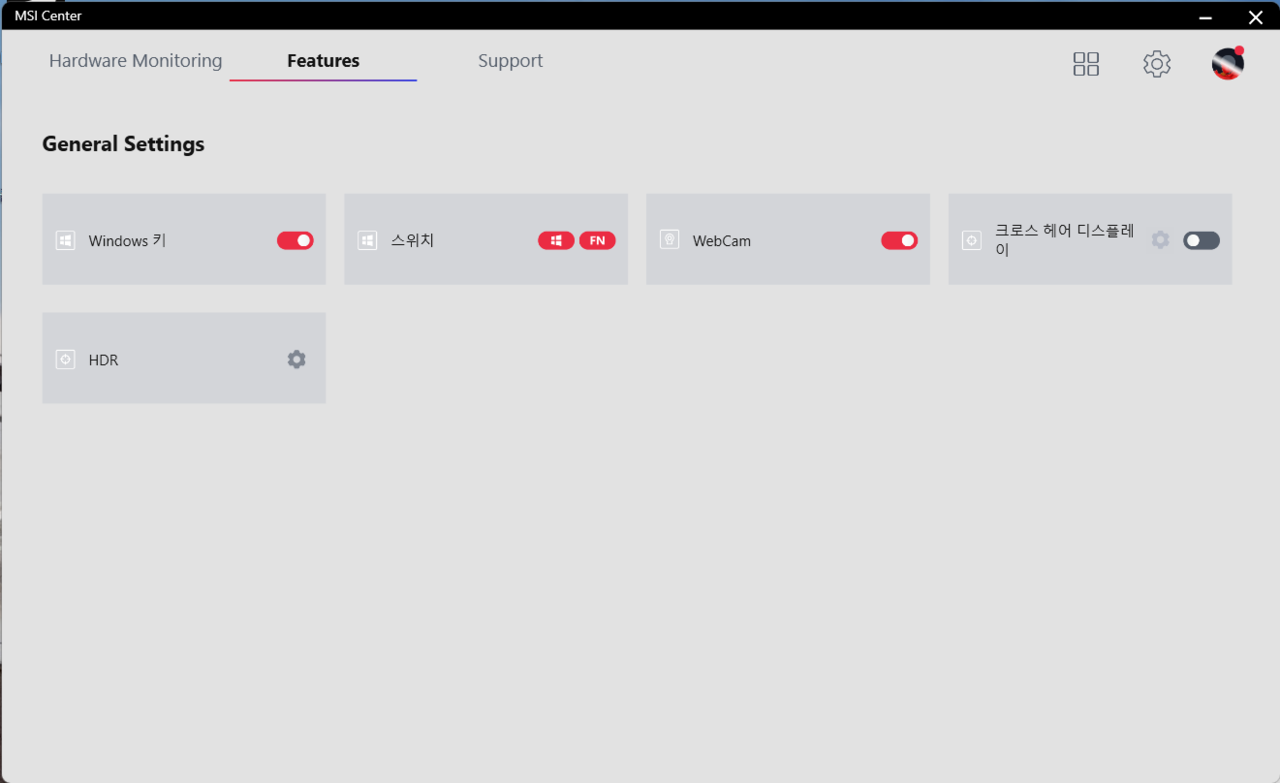Click the 크로스 헤어 디스플레이 tile icon
Image resolution: width=1280 pixels, height=783 pixels.
pos(971,241)
